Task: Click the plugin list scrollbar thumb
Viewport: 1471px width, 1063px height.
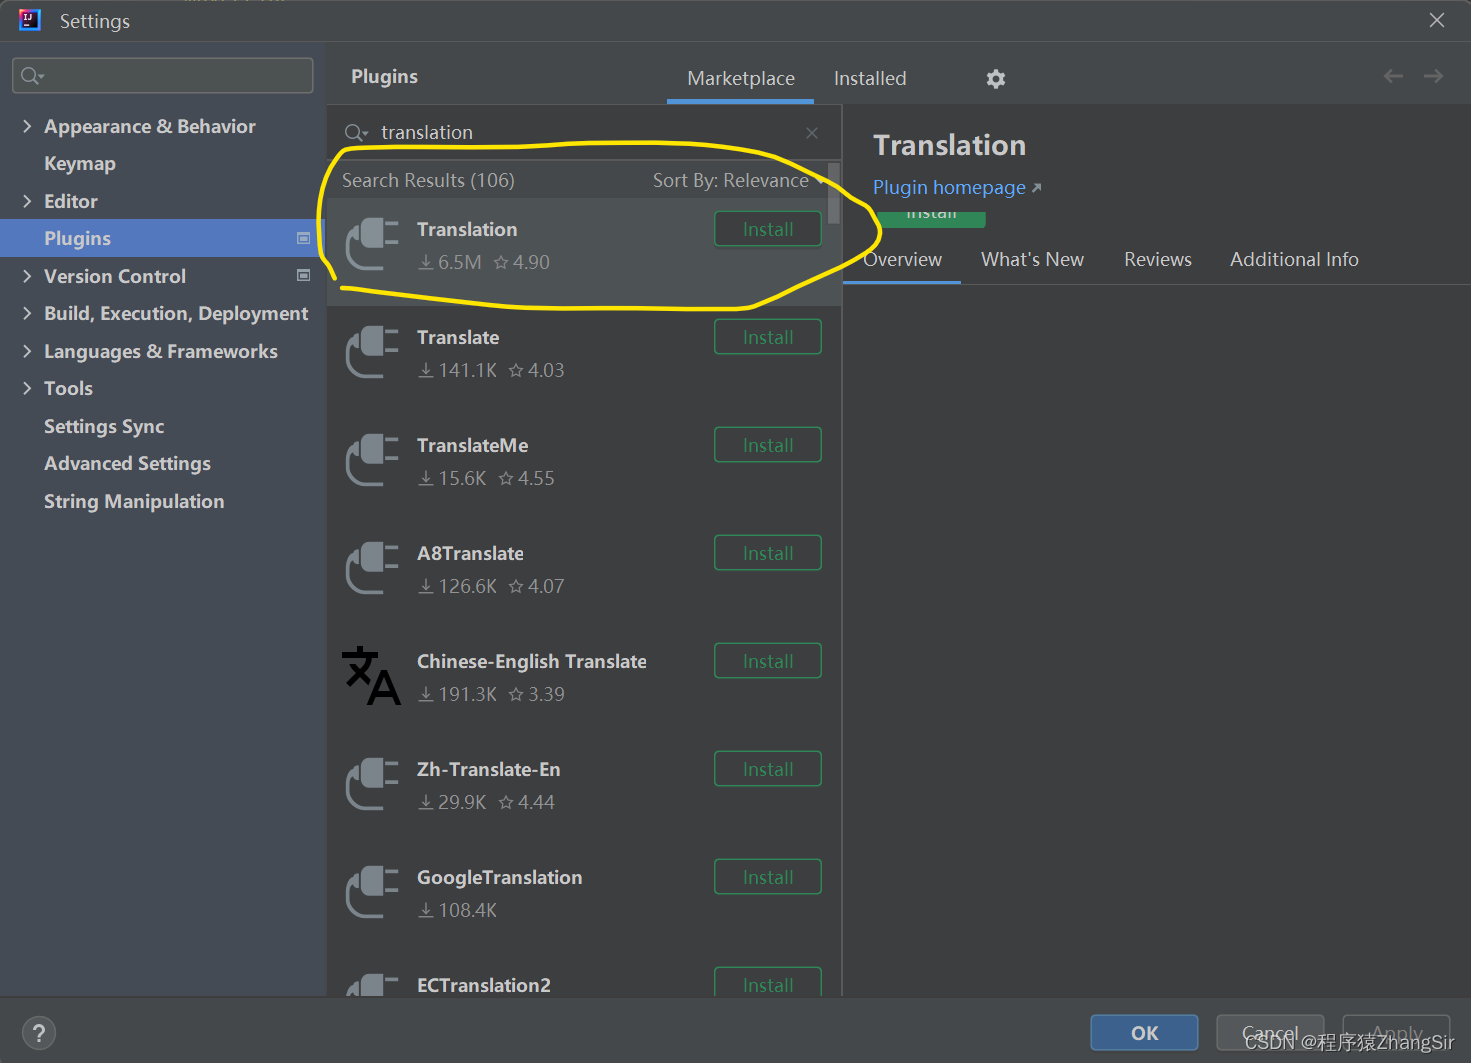Action: click(834, 193)
